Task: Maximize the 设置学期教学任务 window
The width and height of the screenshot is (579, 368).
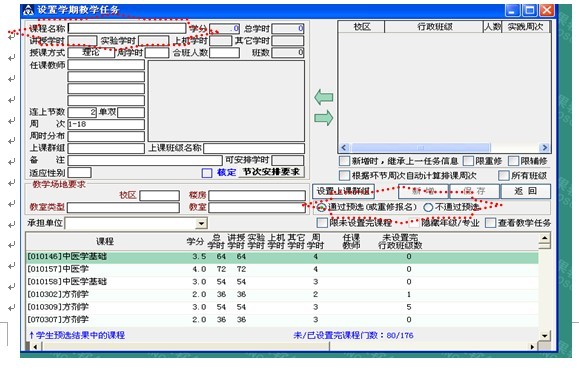Action: pos(530,10)
